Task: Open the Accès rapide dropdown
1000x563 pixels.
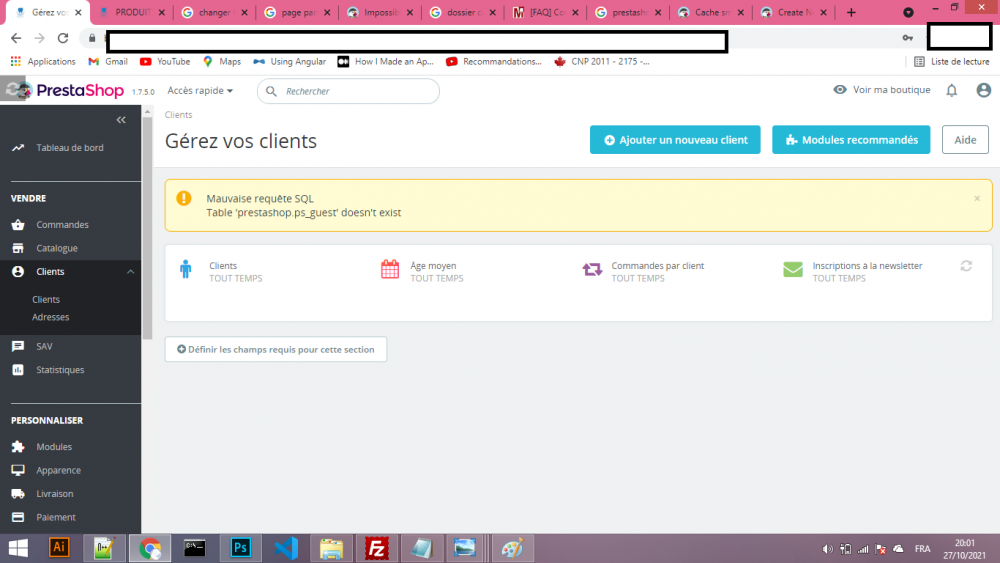Action: tap(200, 91)
